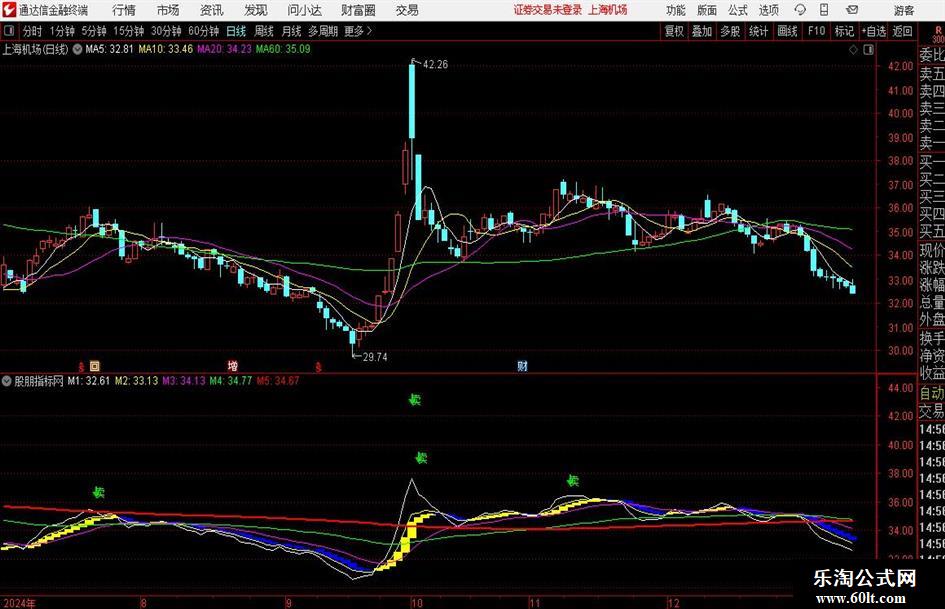Open dropdown circle beside 股朋指标网 indicator
Viewport: 945px width, 609px height.
[7, 381]
